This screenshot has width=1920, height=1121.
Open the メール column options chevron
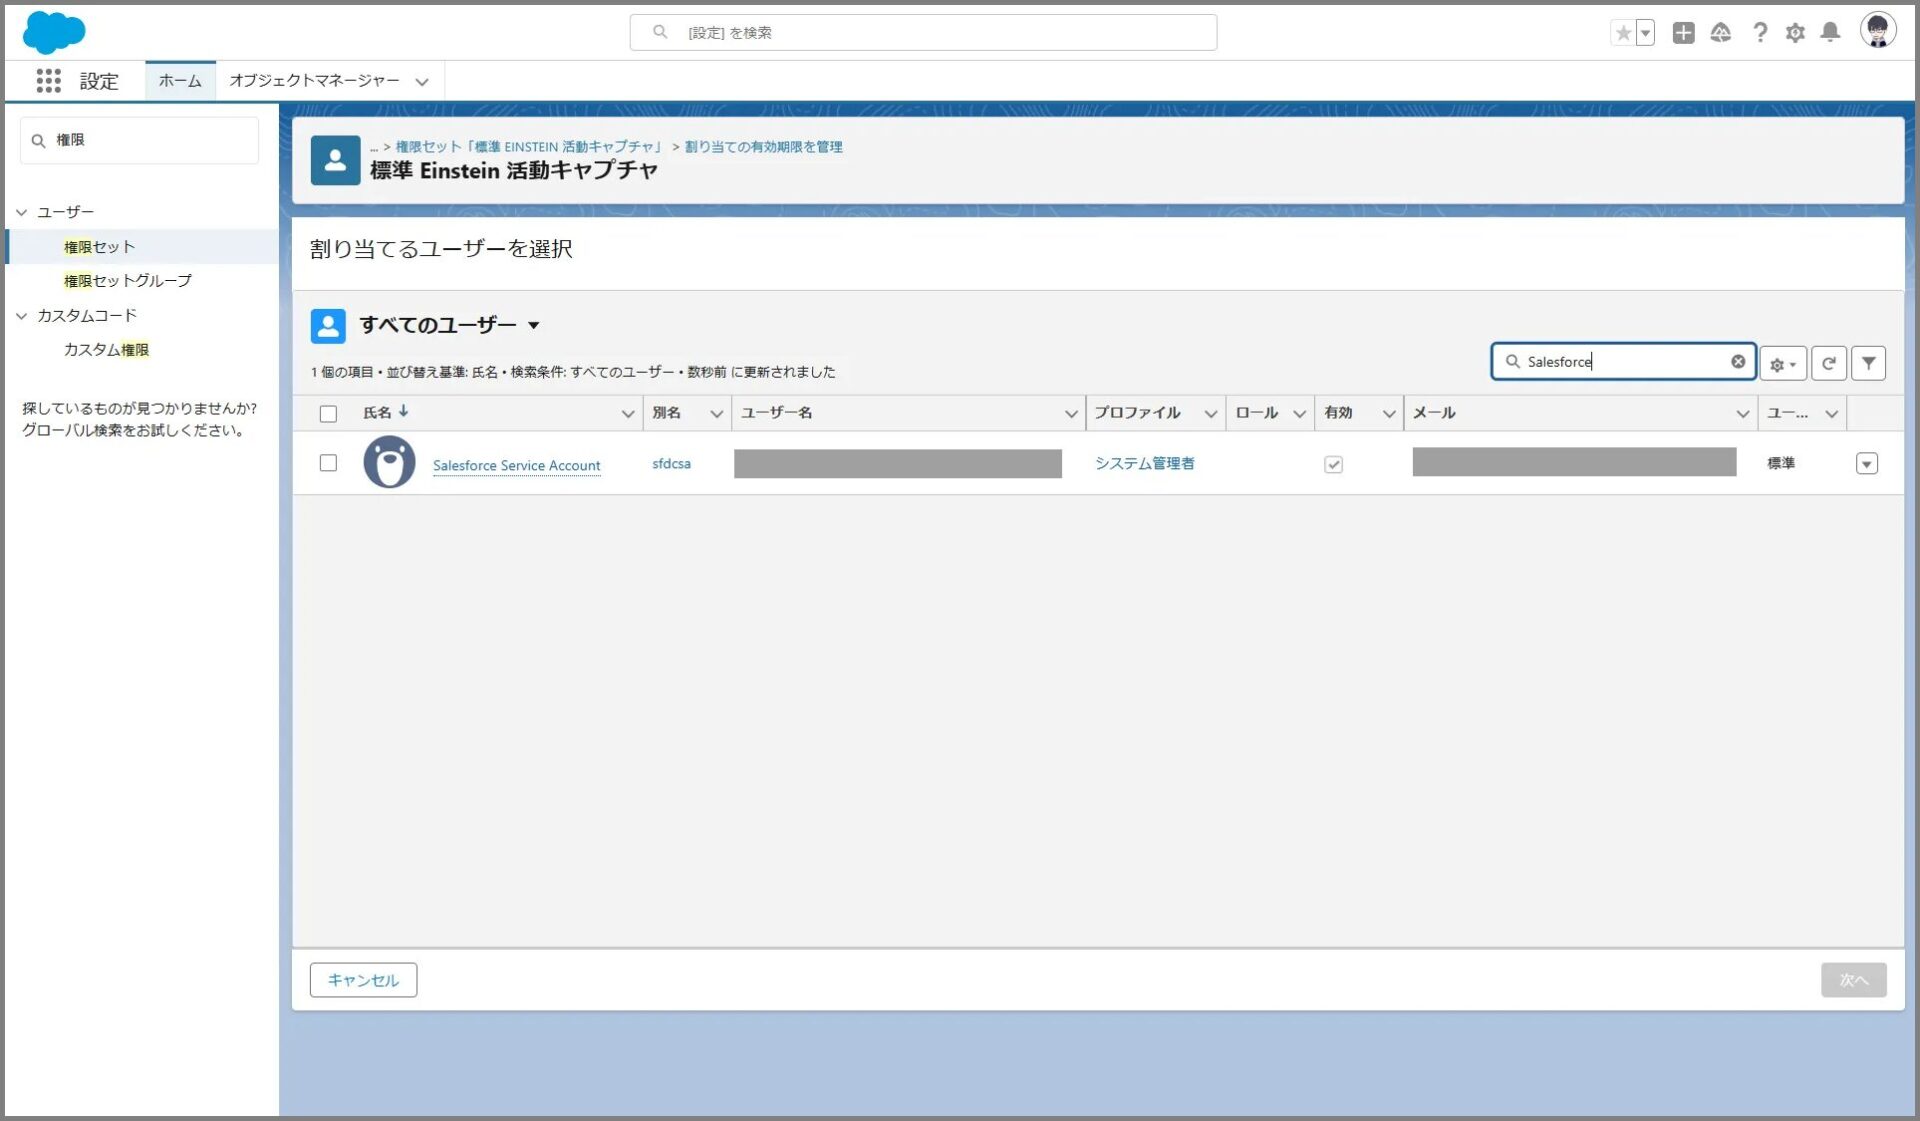pyautogui.click(x=1743, y=414)
